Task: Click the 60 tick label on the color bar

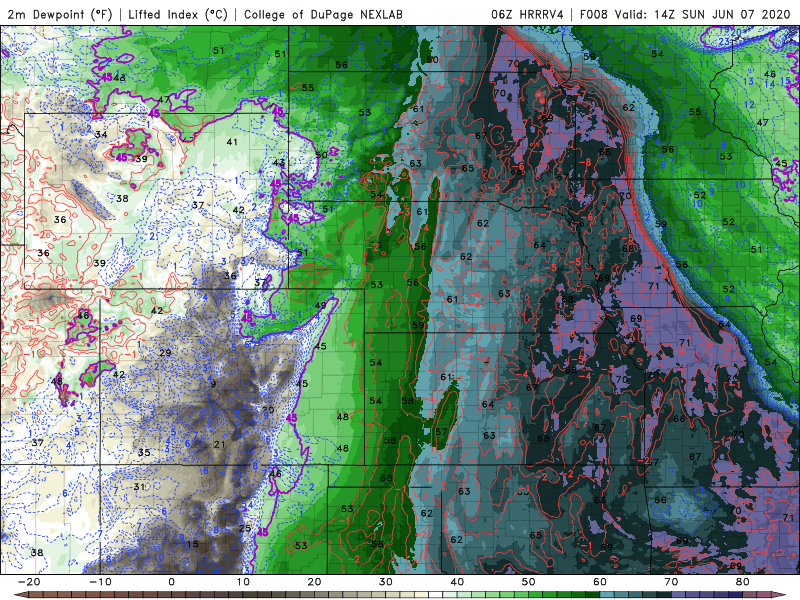Action: [600, 582]
